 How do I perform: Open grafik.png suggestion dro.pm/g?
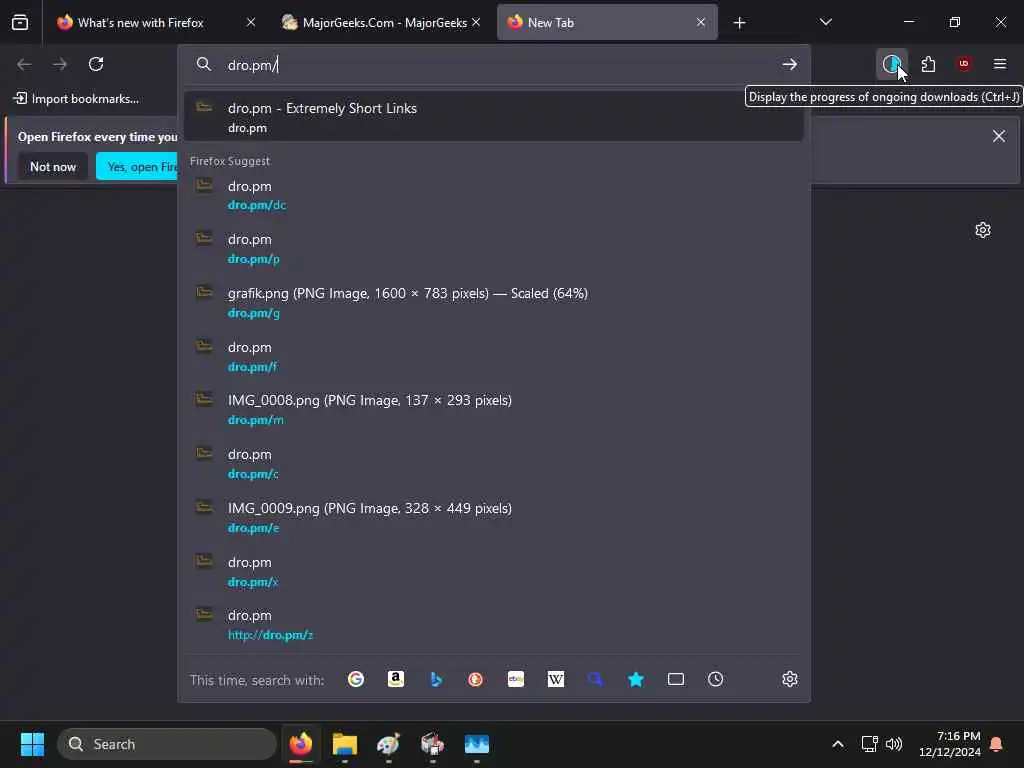point(493,302)
